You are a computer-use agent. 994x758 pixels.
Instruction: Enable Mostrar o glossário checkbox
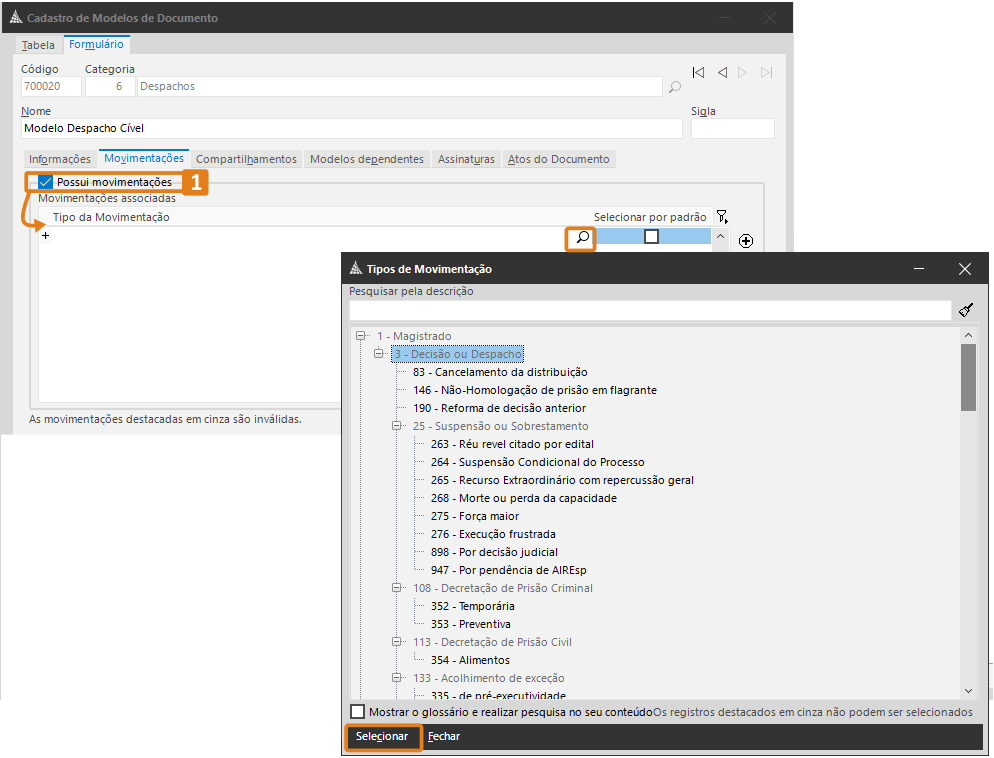click(x=358, y=711)
